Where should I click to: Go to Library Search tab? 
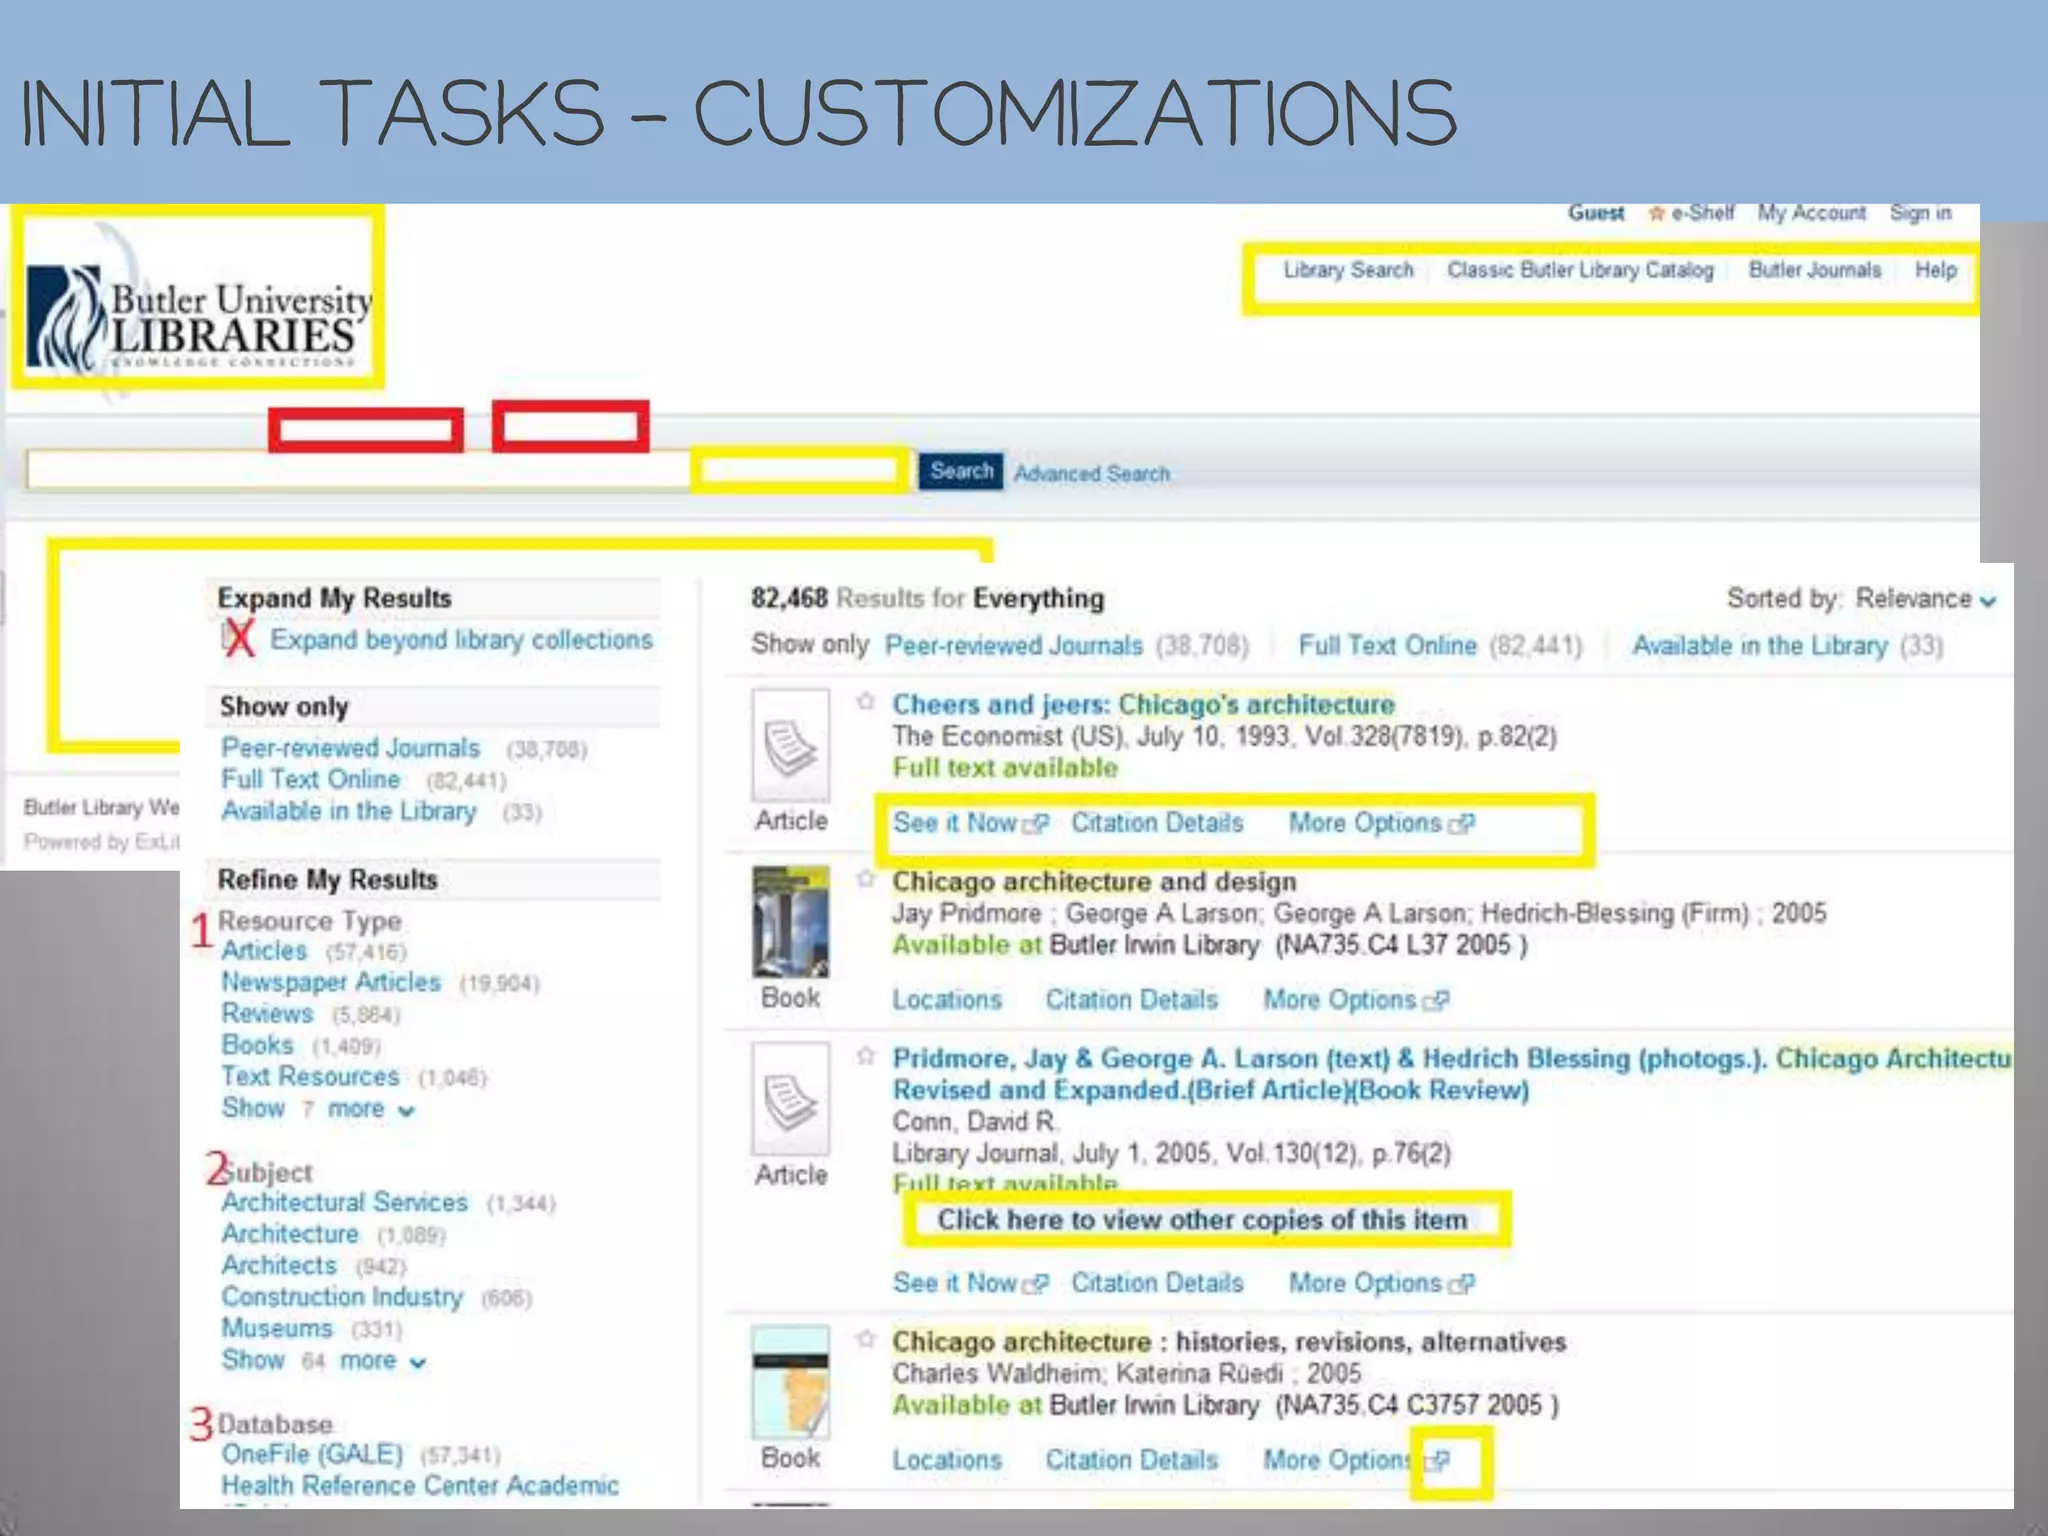point(1348,270)
